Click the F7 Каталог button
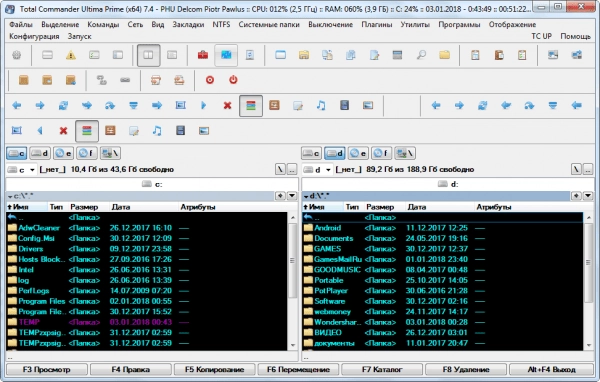The image size is (600, 382). (382, 369)
